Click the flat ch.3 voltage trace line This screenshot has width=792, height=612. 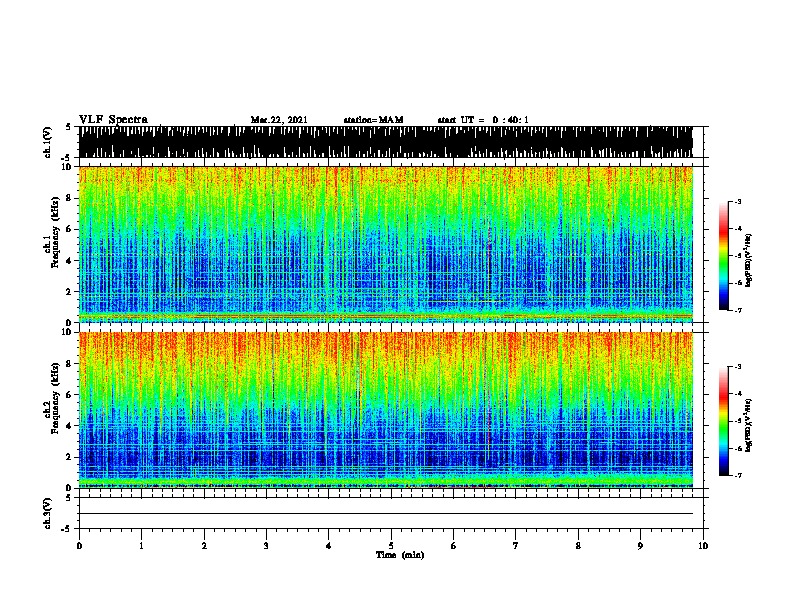[x=386, y=514]
